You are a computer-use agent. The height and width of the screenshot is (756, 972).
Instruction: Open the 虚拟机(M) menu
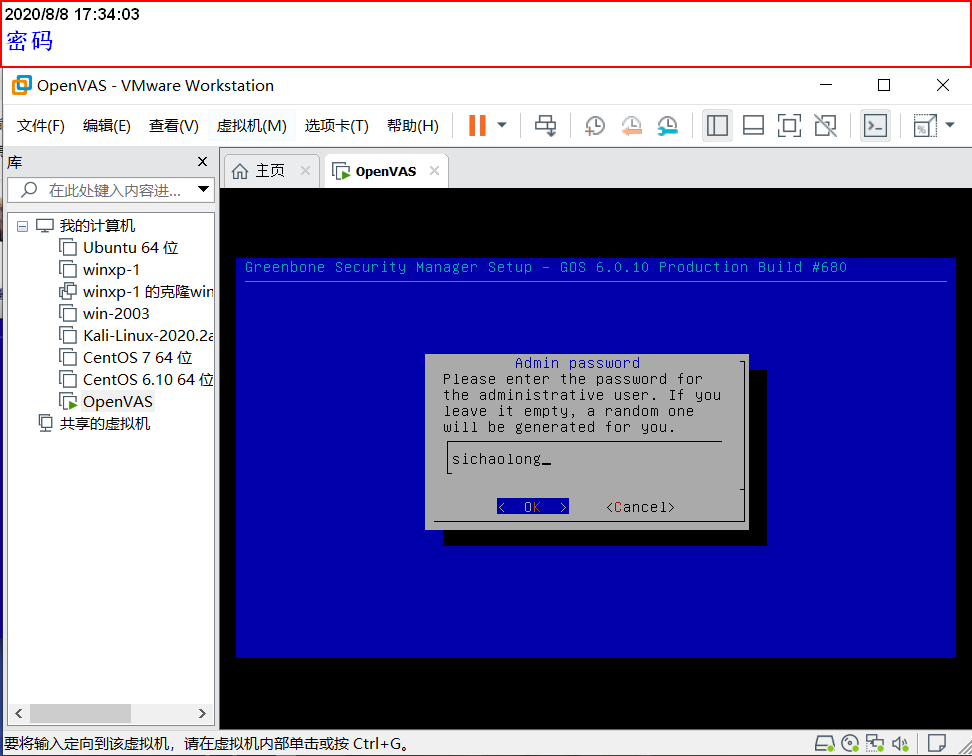(x=251, y=126)
